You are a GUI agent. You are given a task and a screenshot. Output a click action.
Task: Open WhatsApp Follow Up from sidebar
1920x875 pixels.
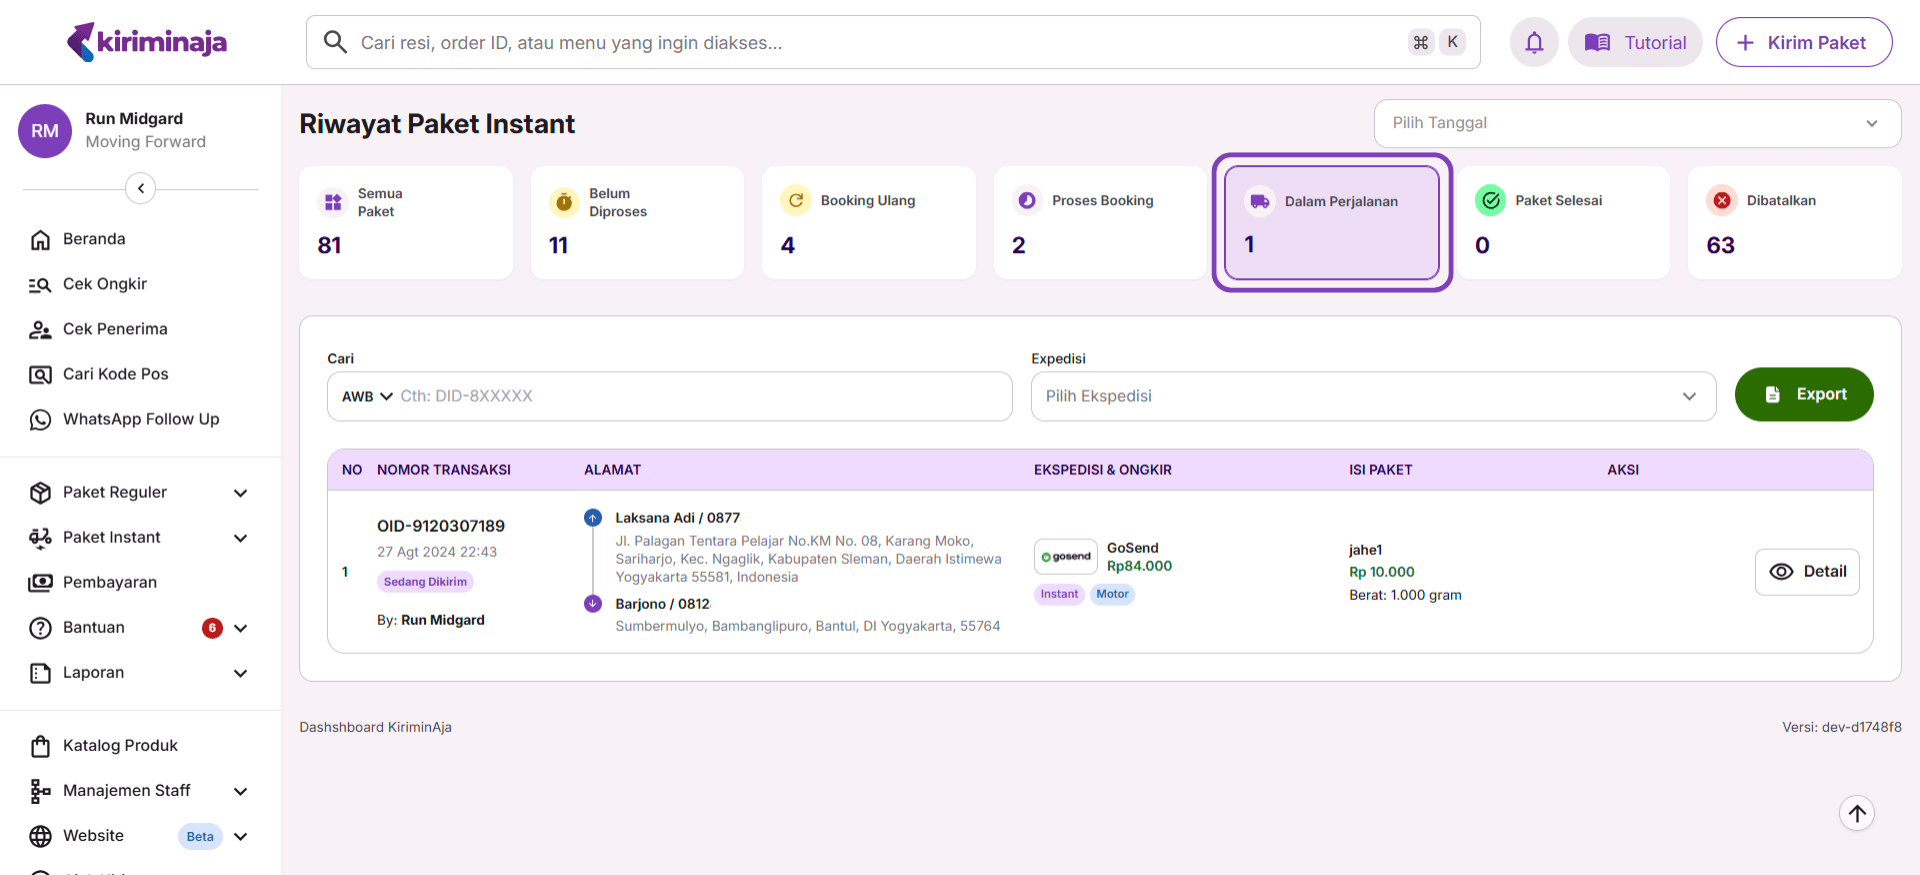point(140,419)
